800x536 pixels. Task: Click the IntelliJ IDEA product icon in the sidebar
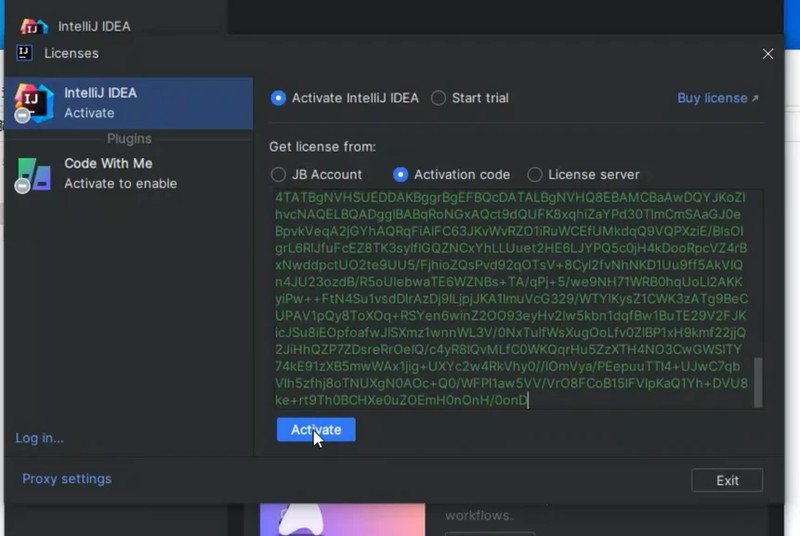[33, 102]
